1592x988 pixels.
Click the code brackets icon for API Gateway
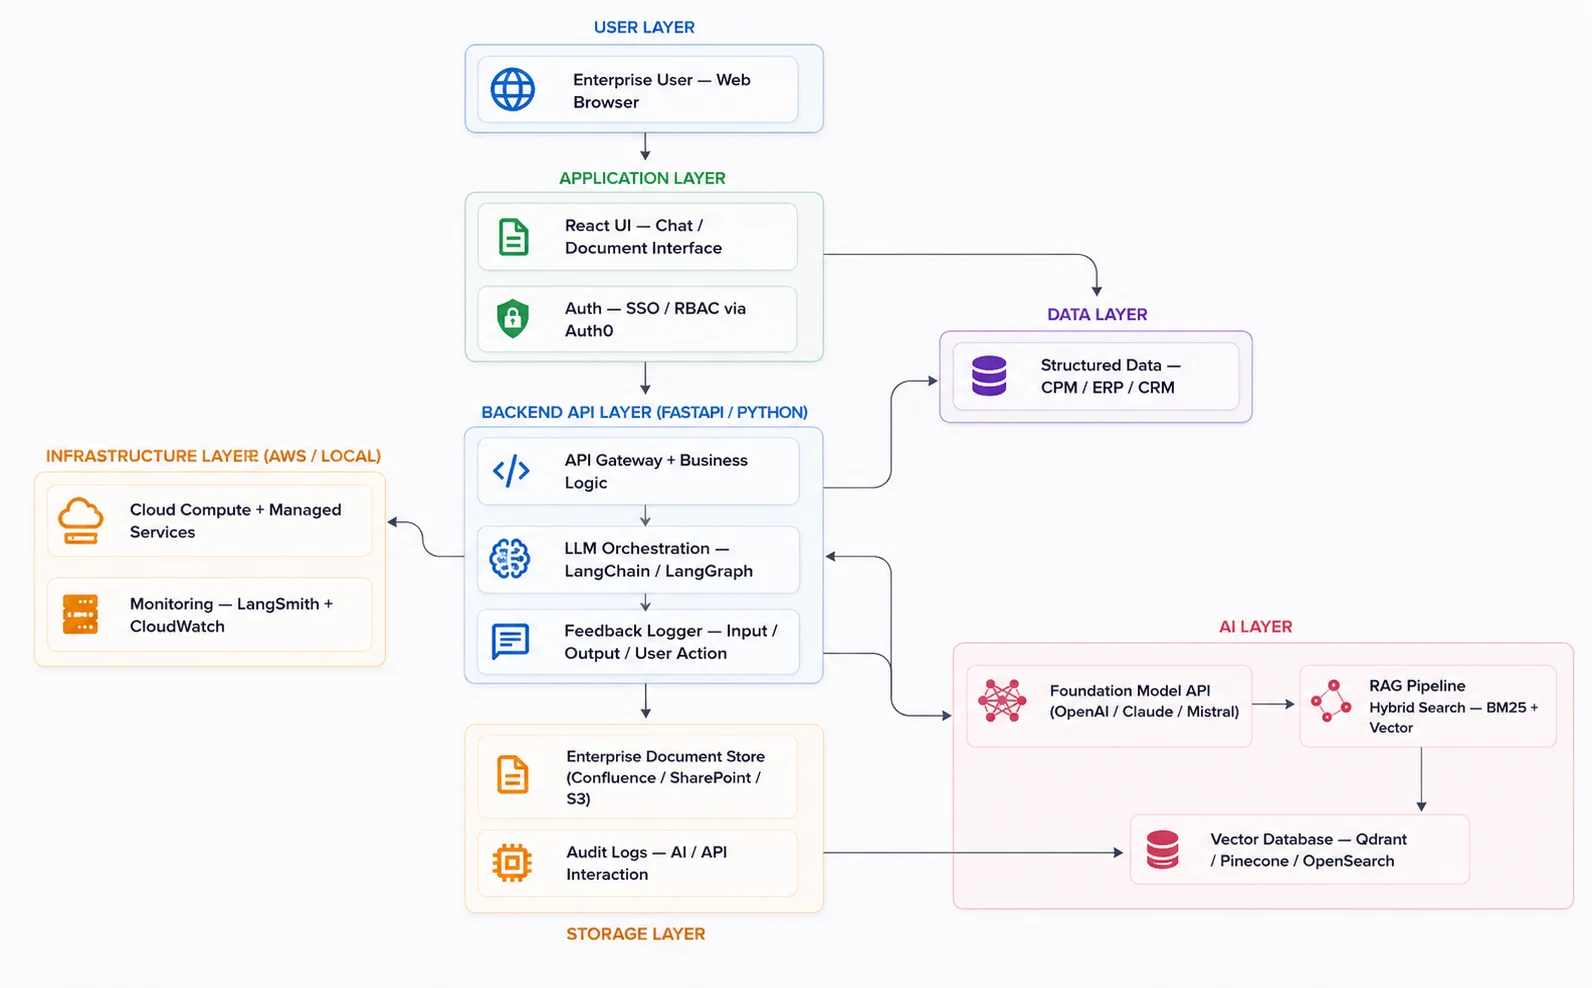coord(511,471)
